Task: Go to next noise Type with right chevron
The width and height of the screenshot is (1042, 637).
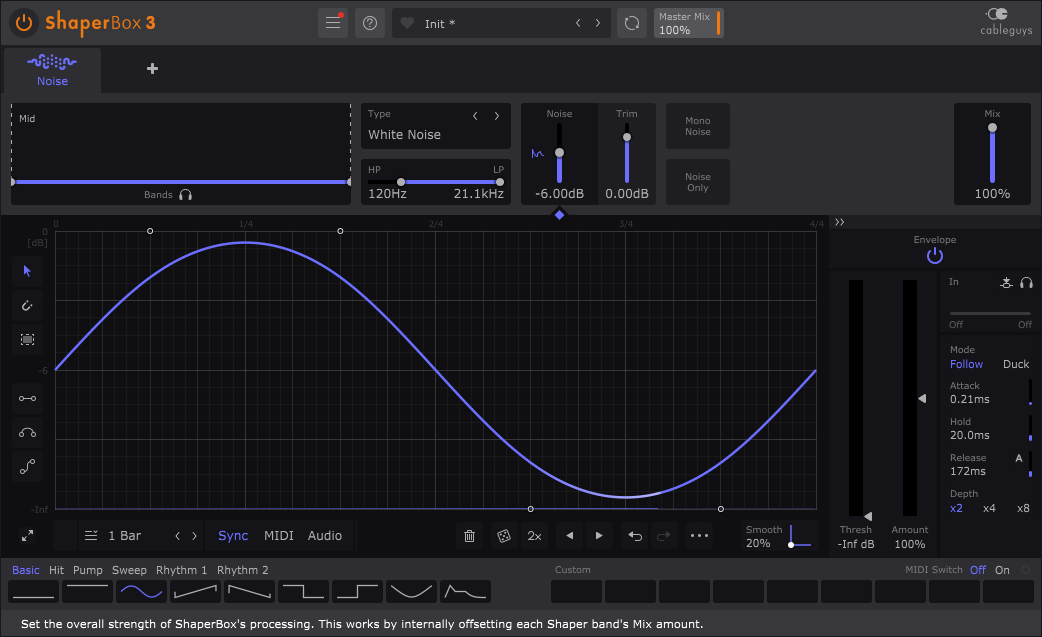Action: [x=496, y=115]
